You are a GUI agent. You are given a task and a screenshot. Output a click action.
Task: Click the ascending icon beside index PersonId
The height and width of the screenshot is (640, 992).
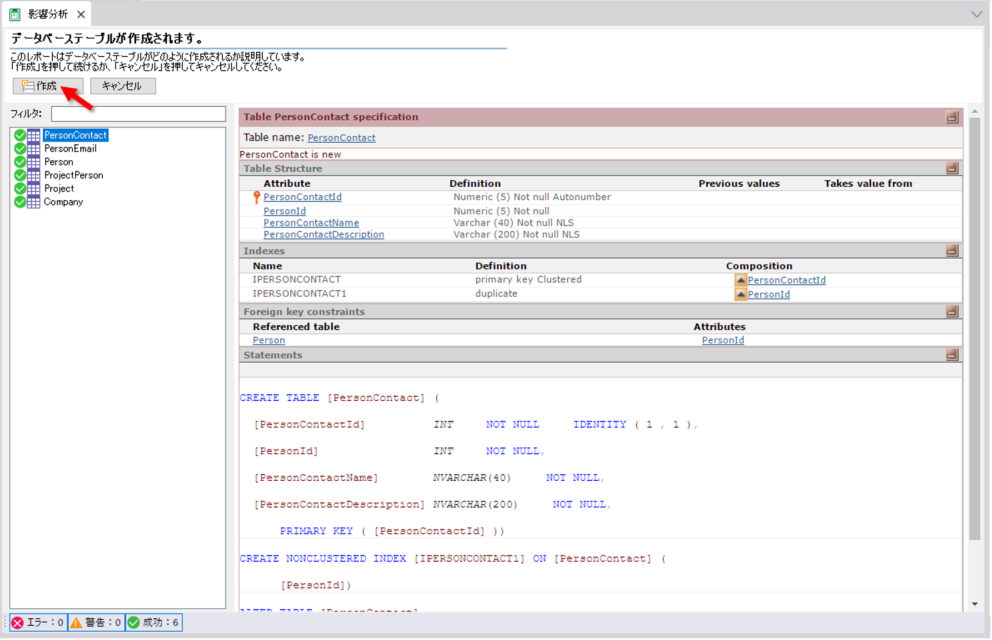pyautogui.click(x=740, y=295)
